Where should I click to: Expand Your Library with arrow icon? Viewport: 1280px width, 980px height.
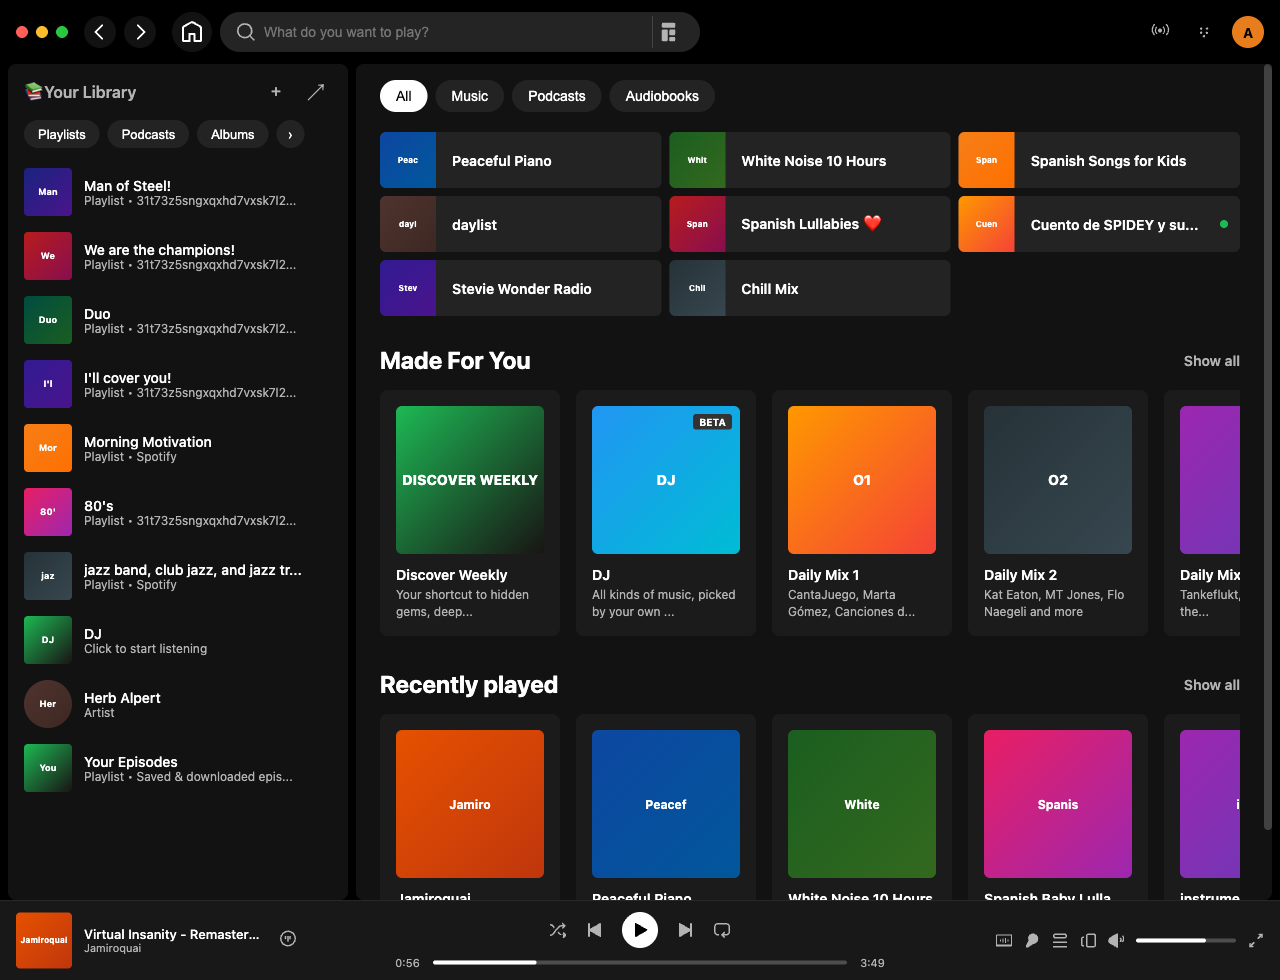[x=316, y=92]
